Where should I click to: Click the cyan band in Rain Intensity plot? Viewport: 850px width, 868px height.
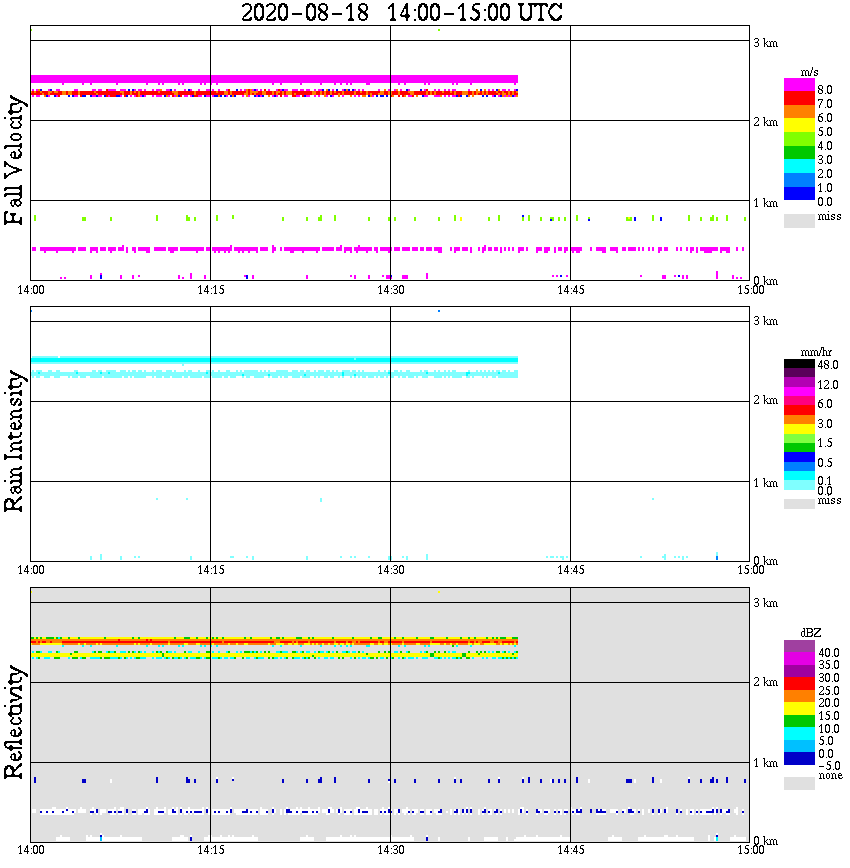(274, 360)
